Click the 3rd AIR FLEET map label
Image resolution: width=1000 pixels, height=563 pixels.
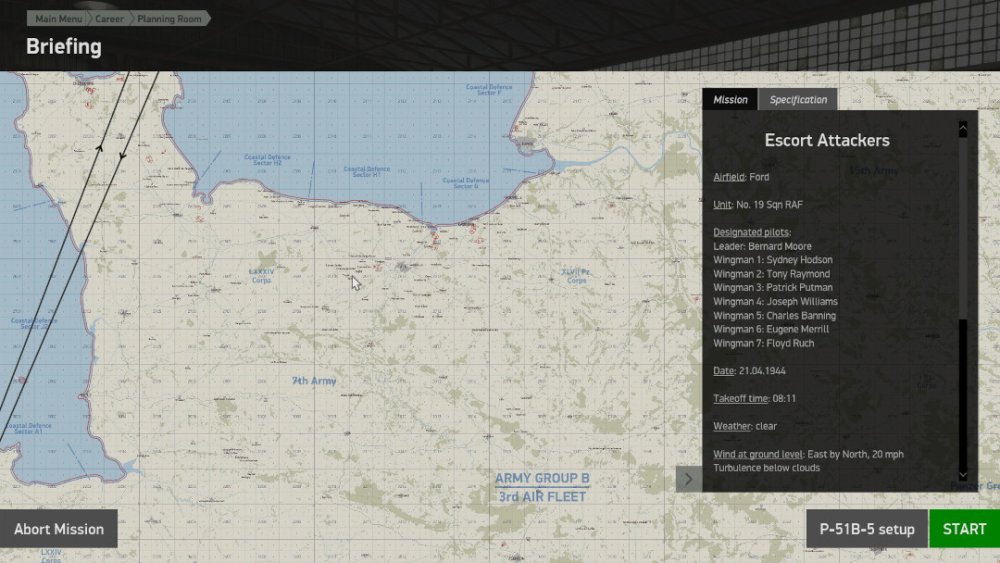coord(542,497)
